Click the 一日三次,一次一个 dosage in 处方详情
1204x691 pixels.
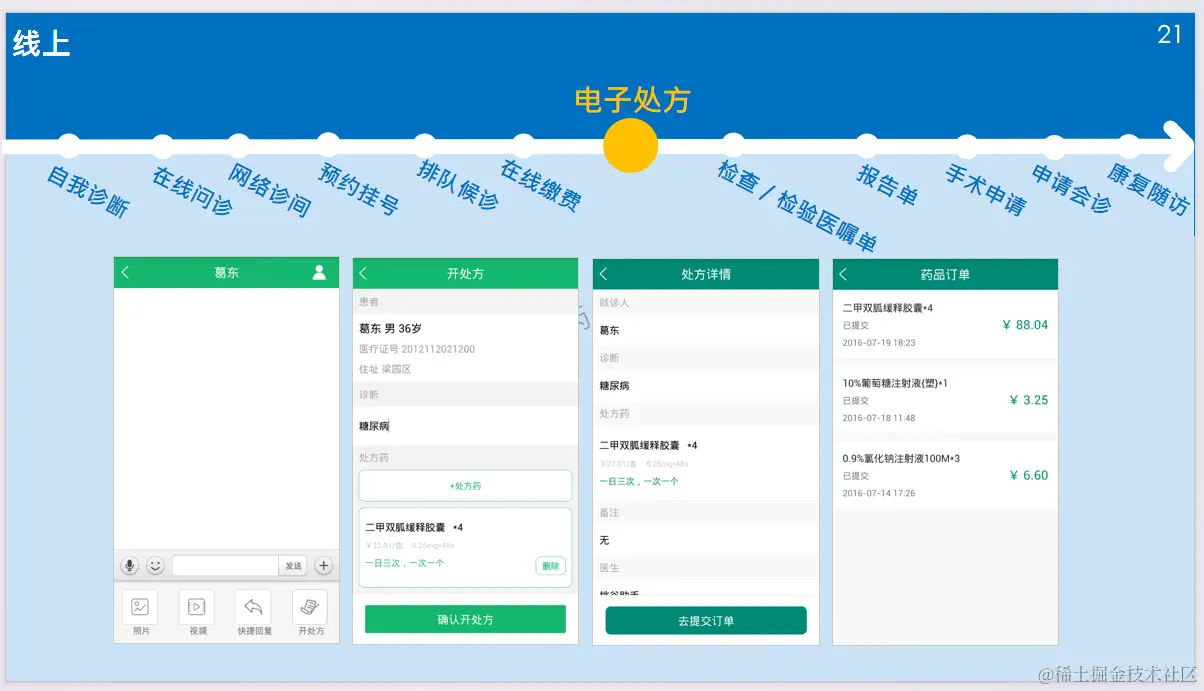[x=639, y=481]
